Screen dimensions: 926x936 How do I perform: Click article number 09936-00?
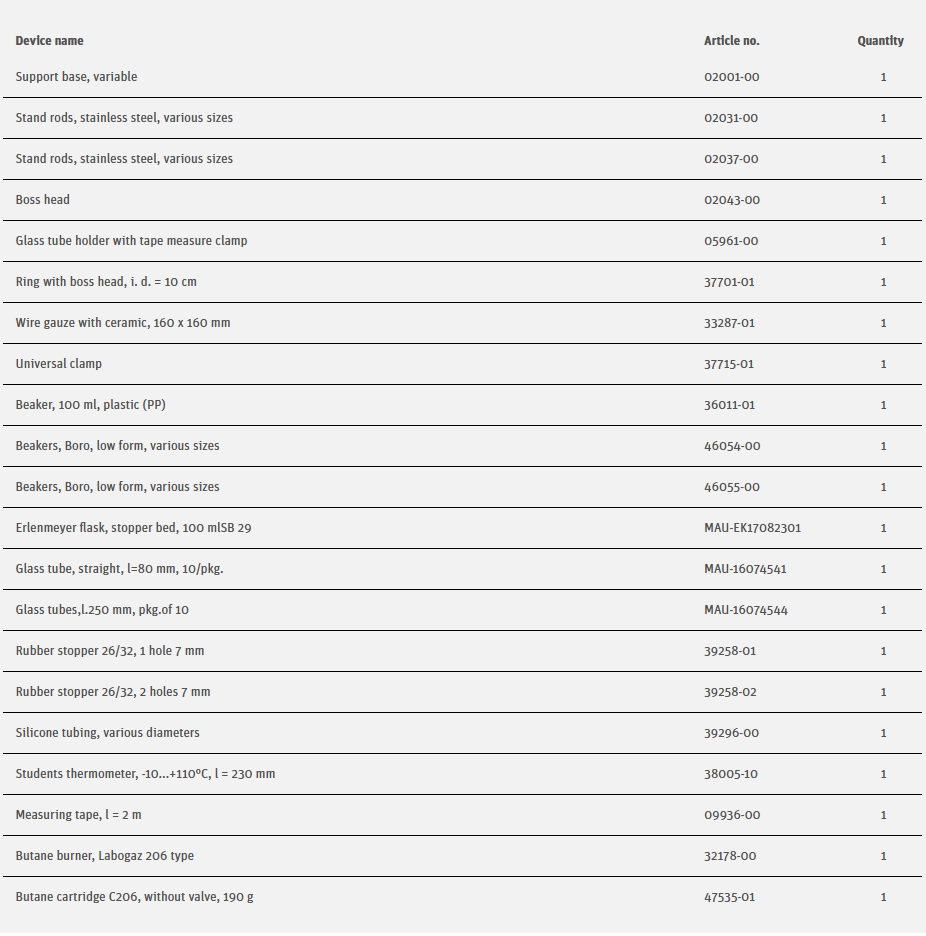tap(732, 815)
